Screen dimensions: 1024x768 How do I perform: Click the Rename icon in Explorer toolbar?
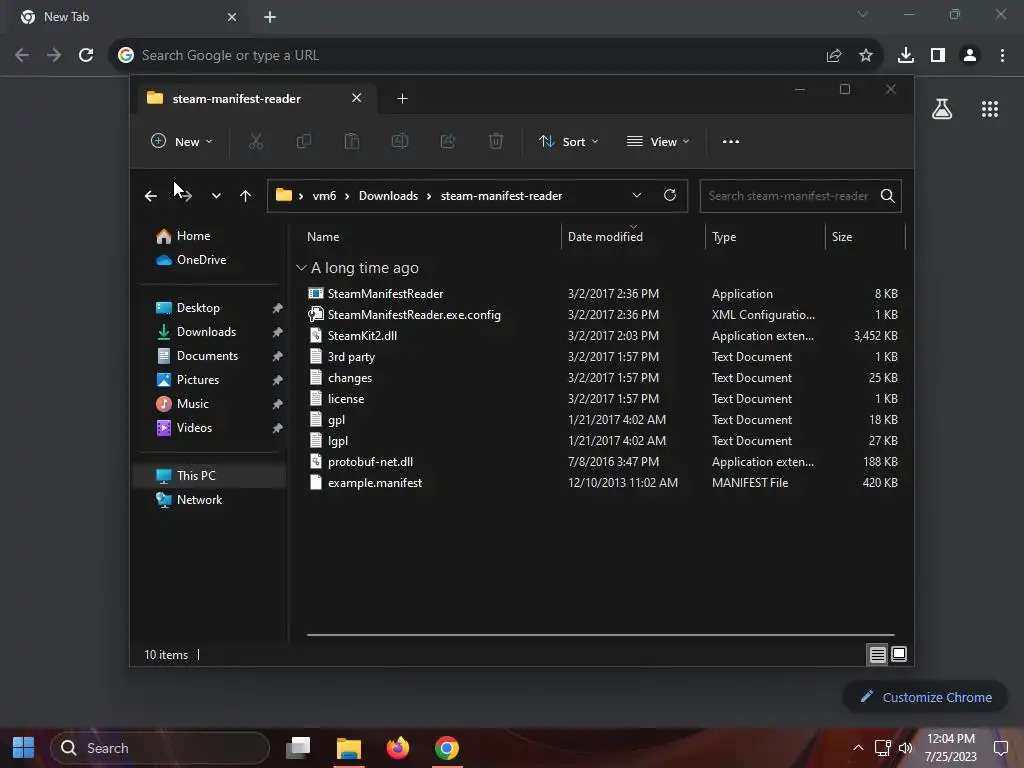[400, 141]
